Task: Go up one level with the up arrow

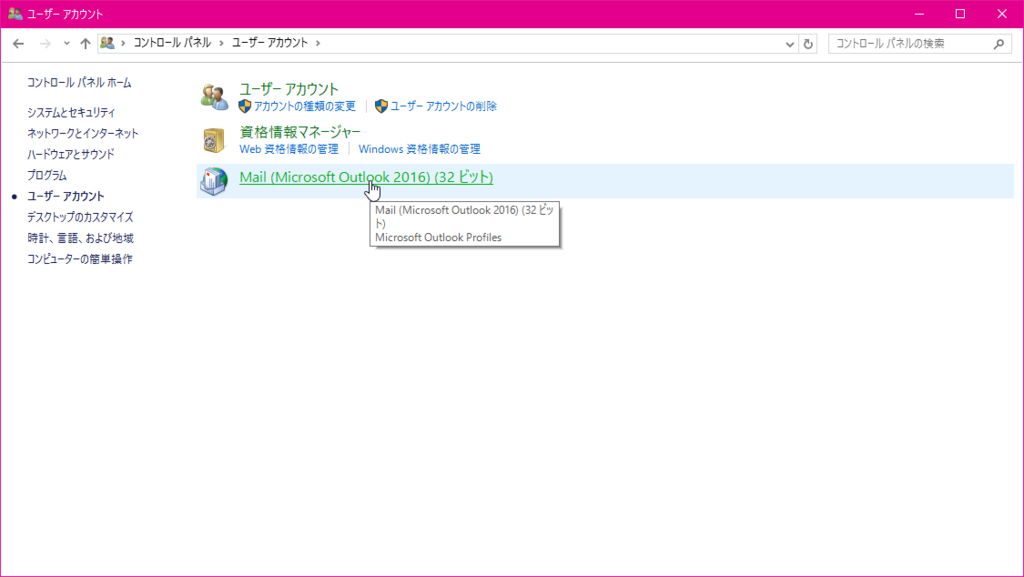Action: (x=86, y=44)
